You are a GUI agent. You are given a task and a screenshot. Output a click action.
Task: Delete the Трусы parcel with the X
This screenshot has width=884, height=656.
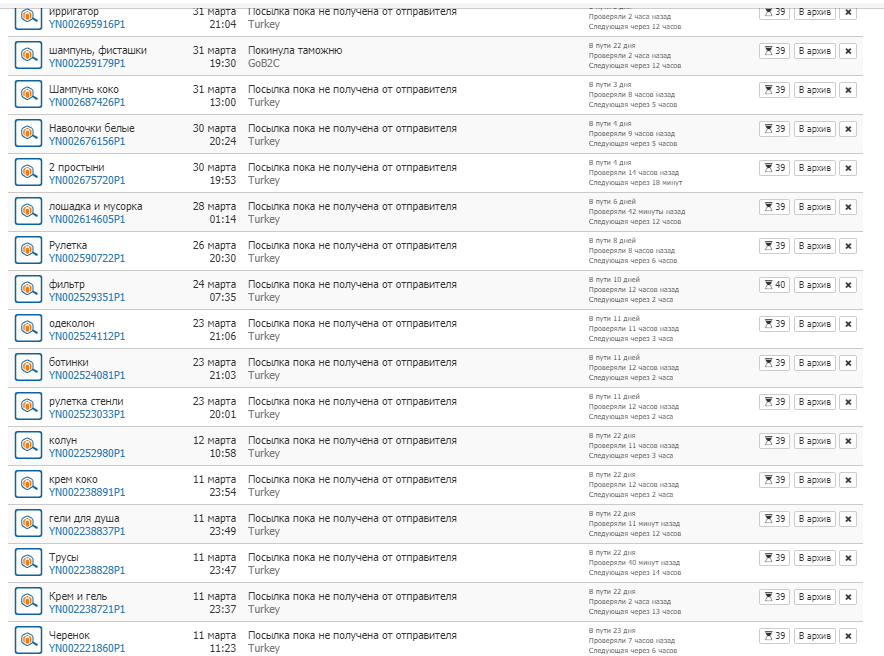[x=848, y=558]
